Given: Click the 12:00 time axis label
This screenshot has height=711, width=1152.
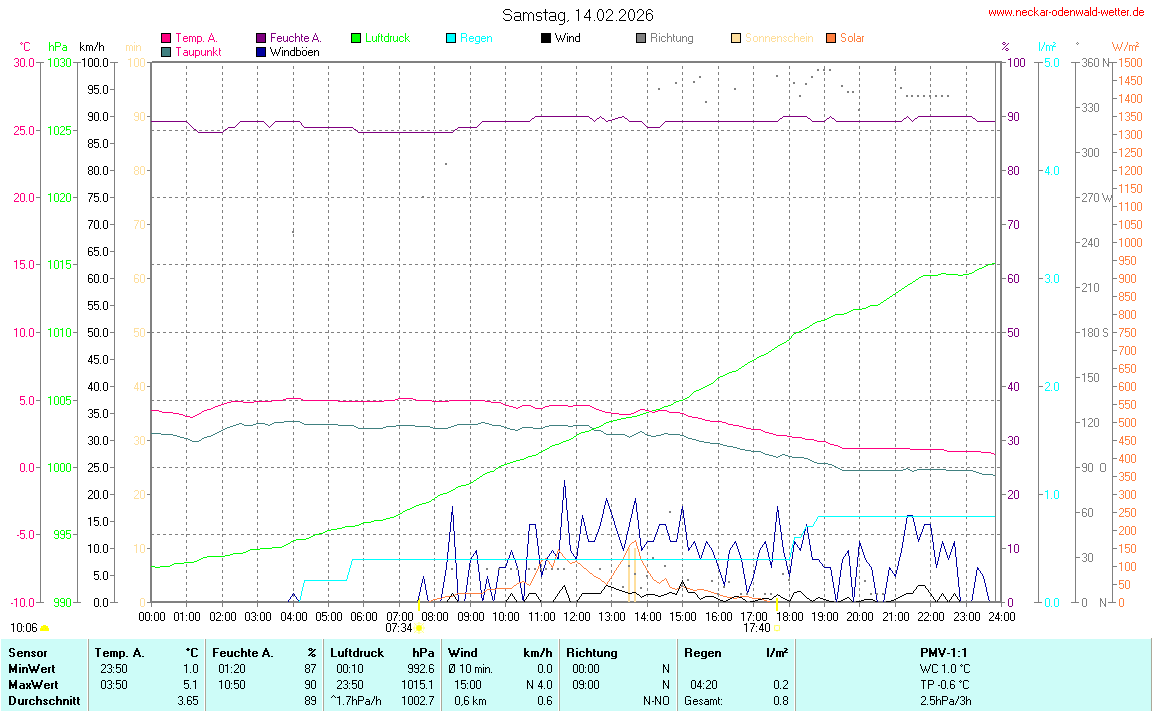Looking at the screenshot, I should tap(576, 616).
